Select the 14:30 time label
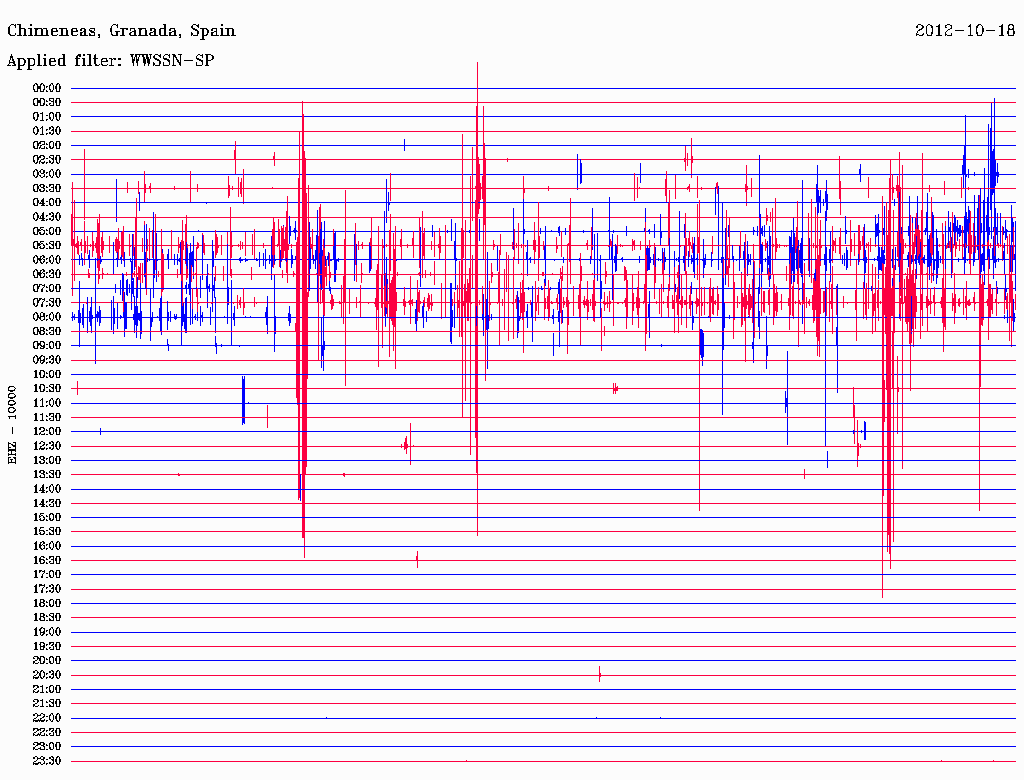 (x=46, y=504)
